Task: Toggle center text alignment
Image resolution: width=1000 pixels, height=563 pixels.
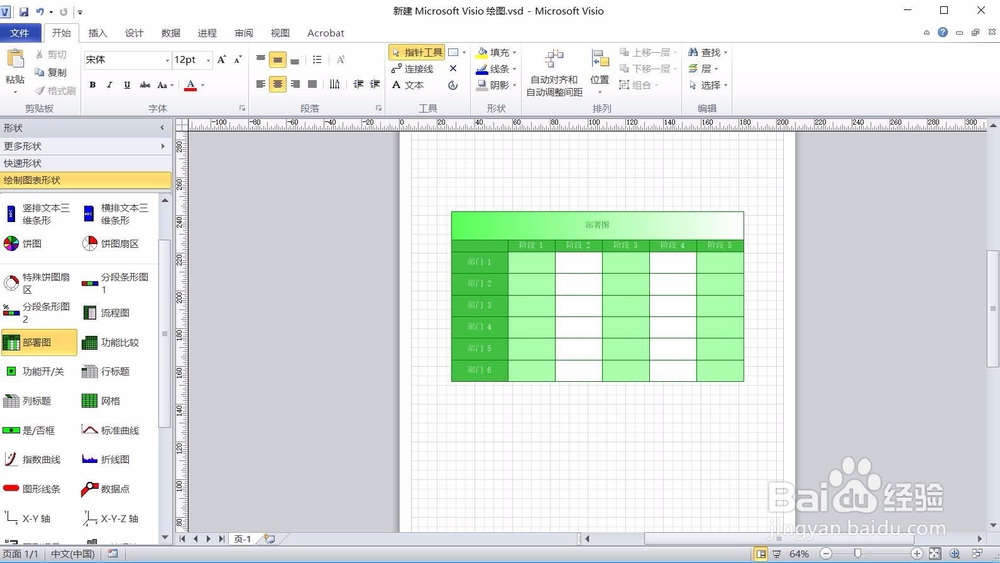Action: click(x=277, y=84)
